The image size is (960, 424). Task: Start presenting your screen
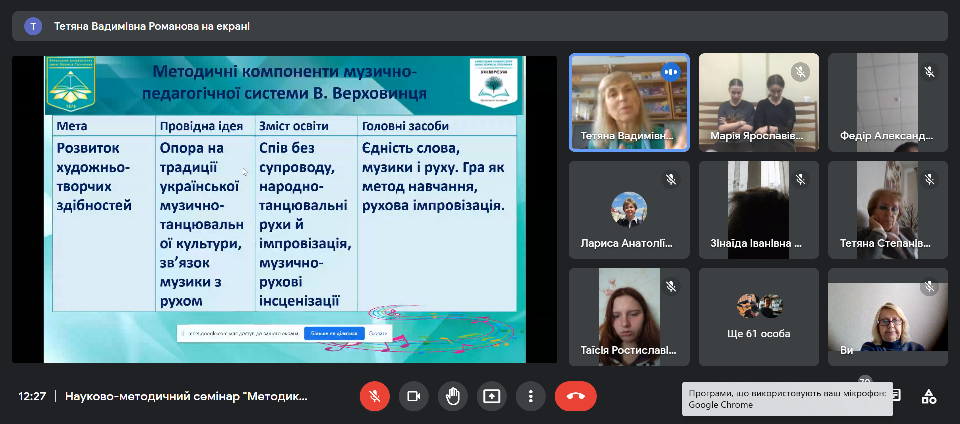[491, 396]
